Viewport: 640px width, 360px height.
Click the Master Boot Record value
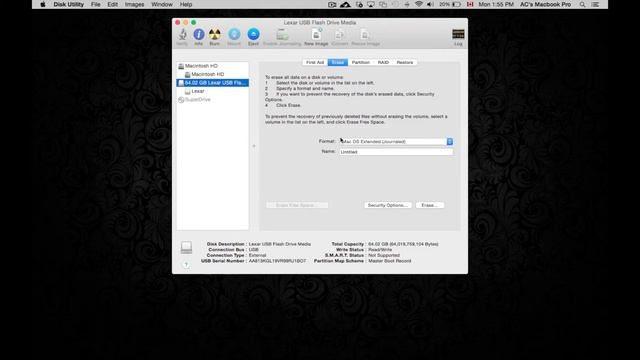(390, 261)
